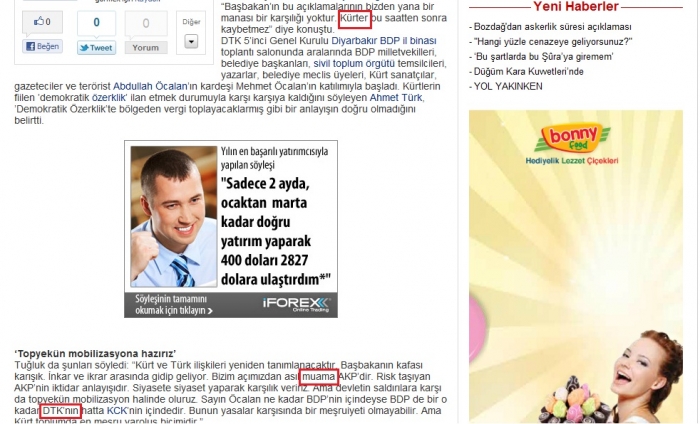Open headline 'Düğüm Kara Kuvvetleri'nde'
This screenshot has width=700, height=424.
tap(529, 71)
